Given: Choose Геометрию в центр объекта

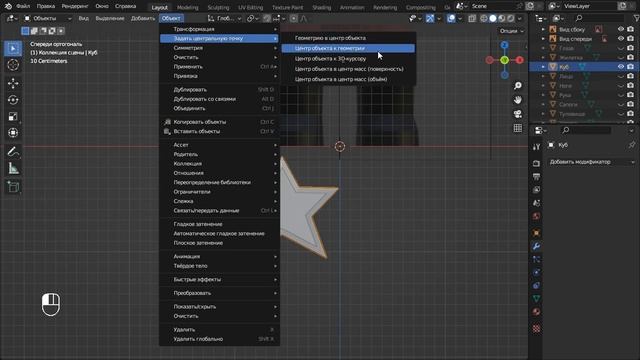Looking at the screenshot, I should 348,38.
